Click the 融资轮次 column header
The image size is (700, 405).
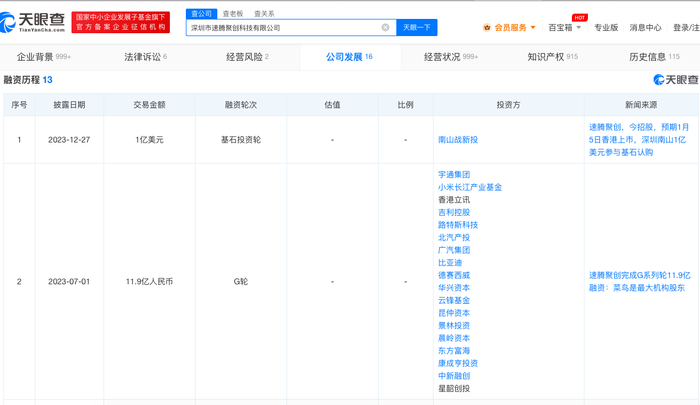(x=241, y=104)
